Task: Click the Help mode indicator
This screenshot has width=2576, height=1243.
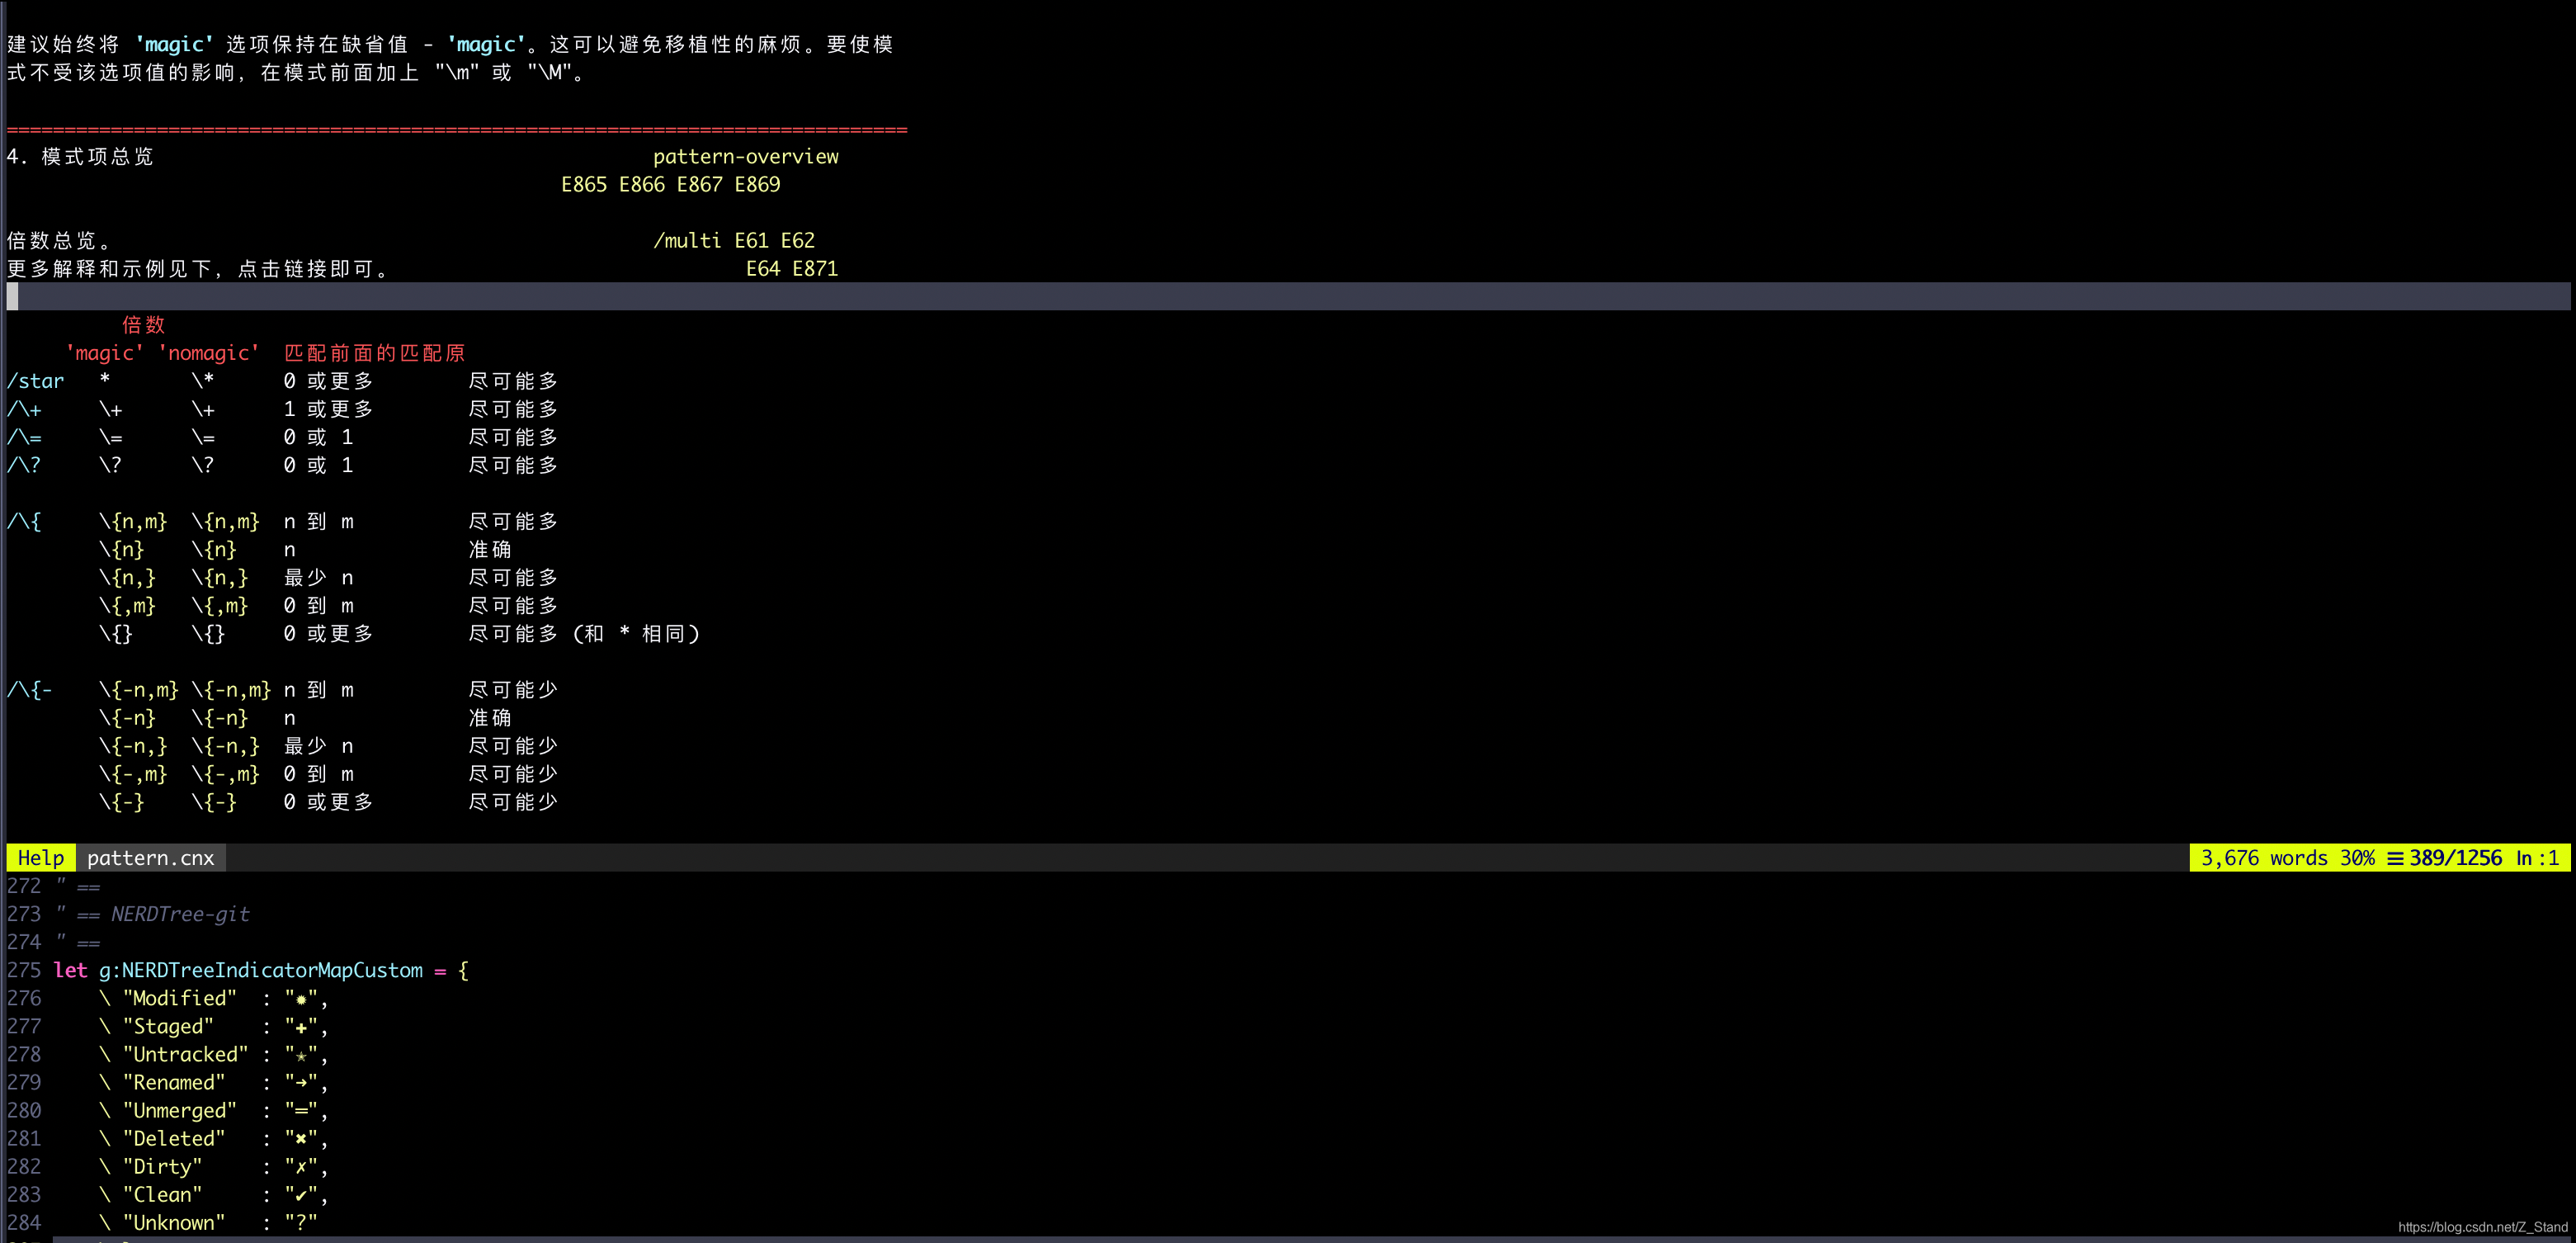Action: coord(41,858)
